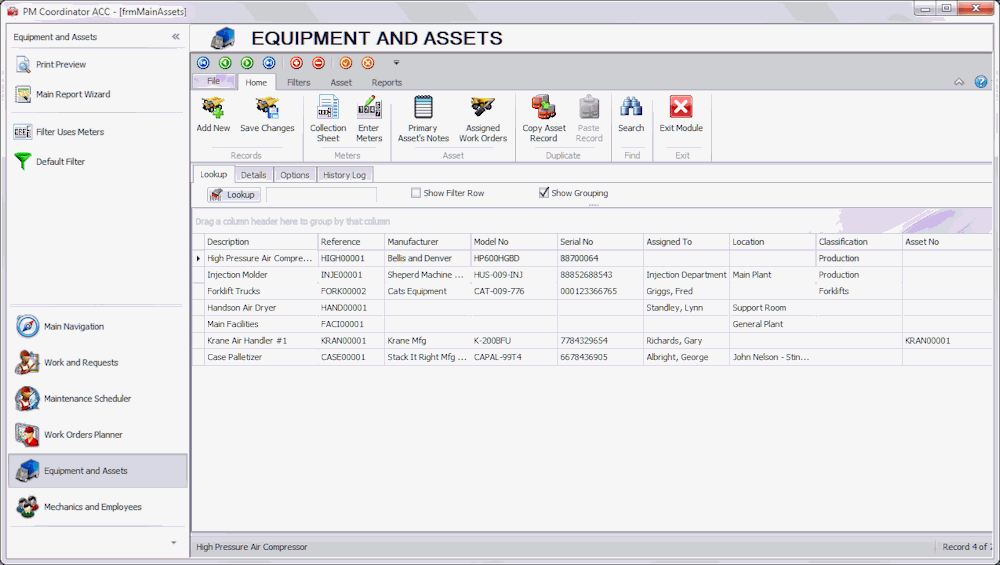
Task: Uncheck the Show Grouping checkbox
Action: coord(544,193)
